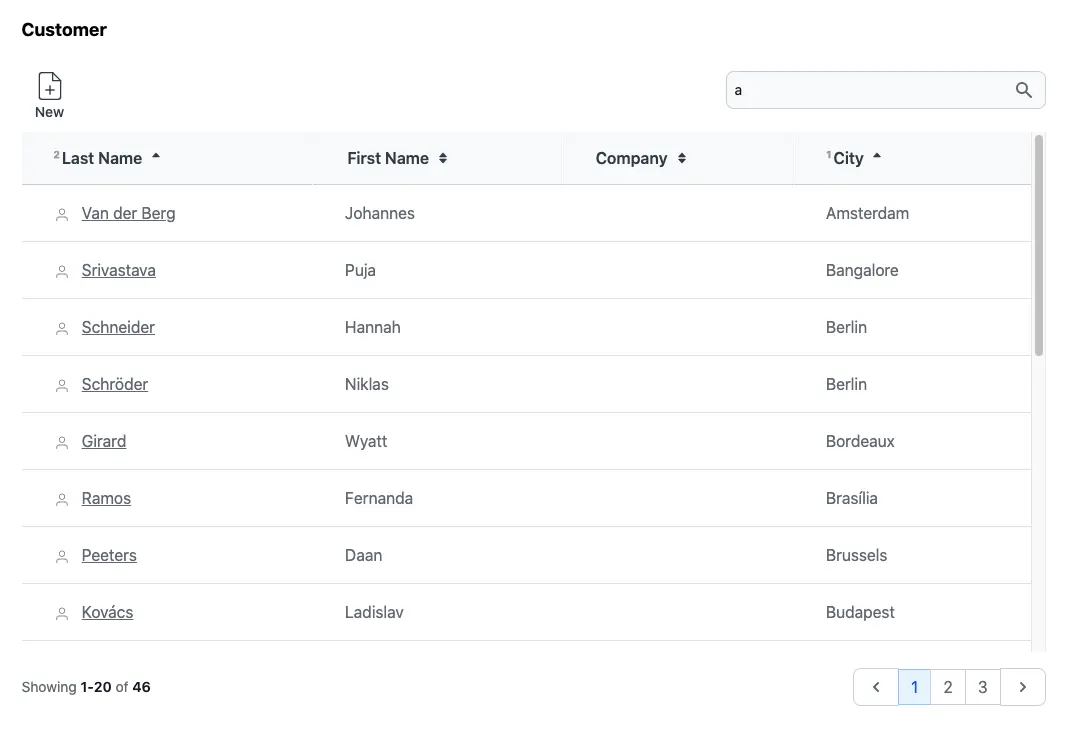Open the Ramos customer link

(x=106, y=498)
